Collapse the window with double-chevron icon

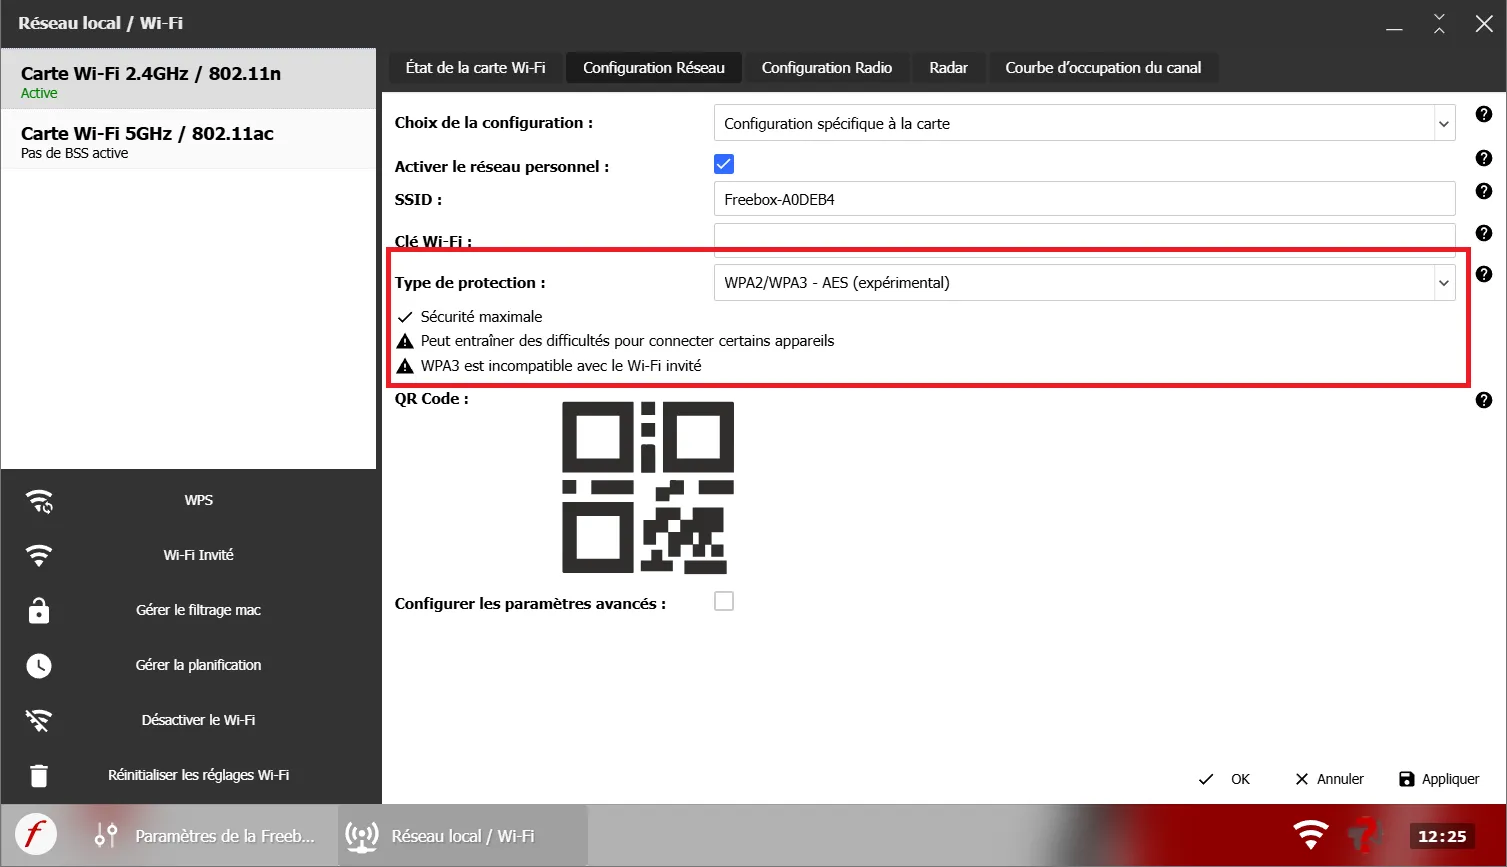click(x=1439, y=23)
